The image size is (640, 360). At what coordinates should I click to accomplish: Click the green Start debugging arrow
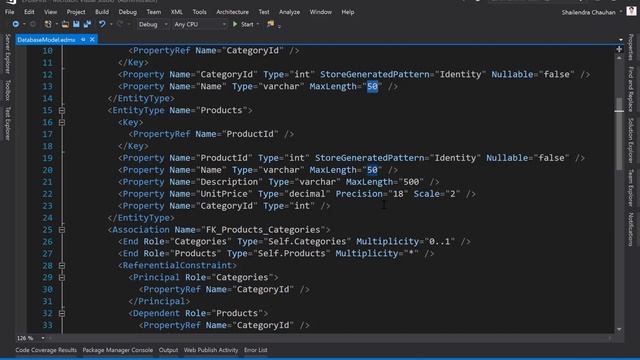click(x=235, y=24)
